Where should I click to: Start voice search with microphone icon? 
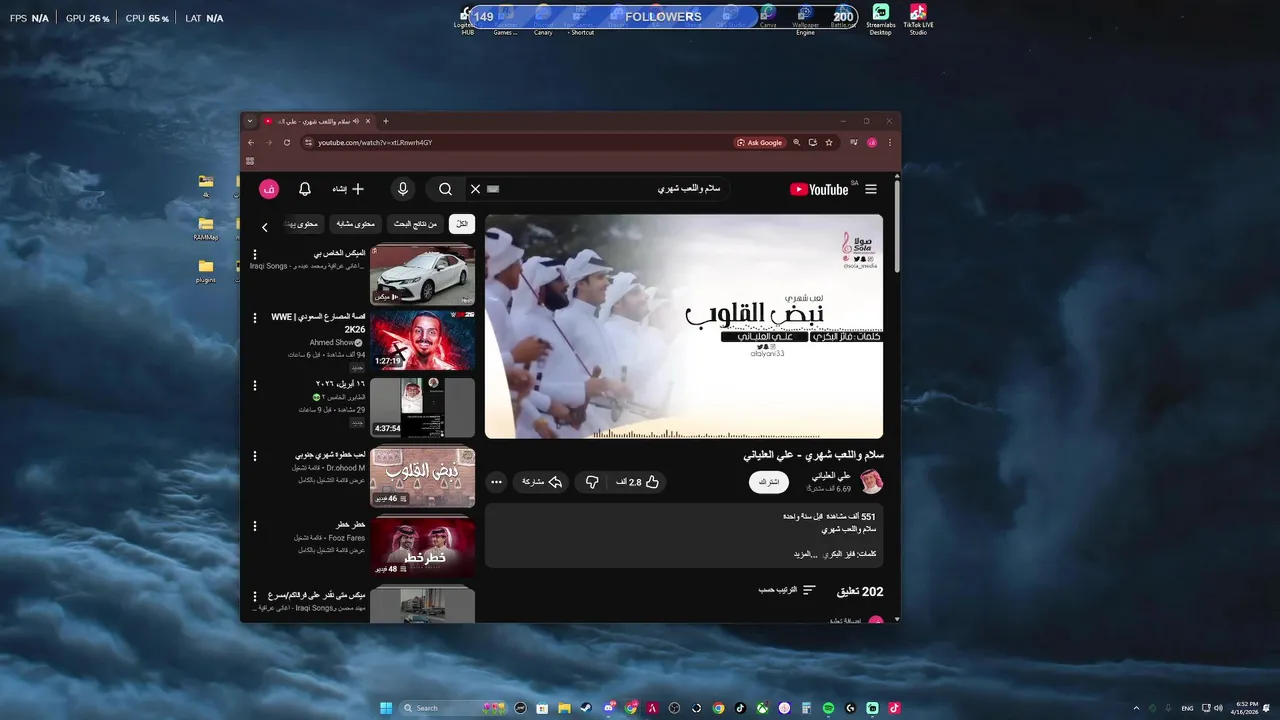coord(403,189)
